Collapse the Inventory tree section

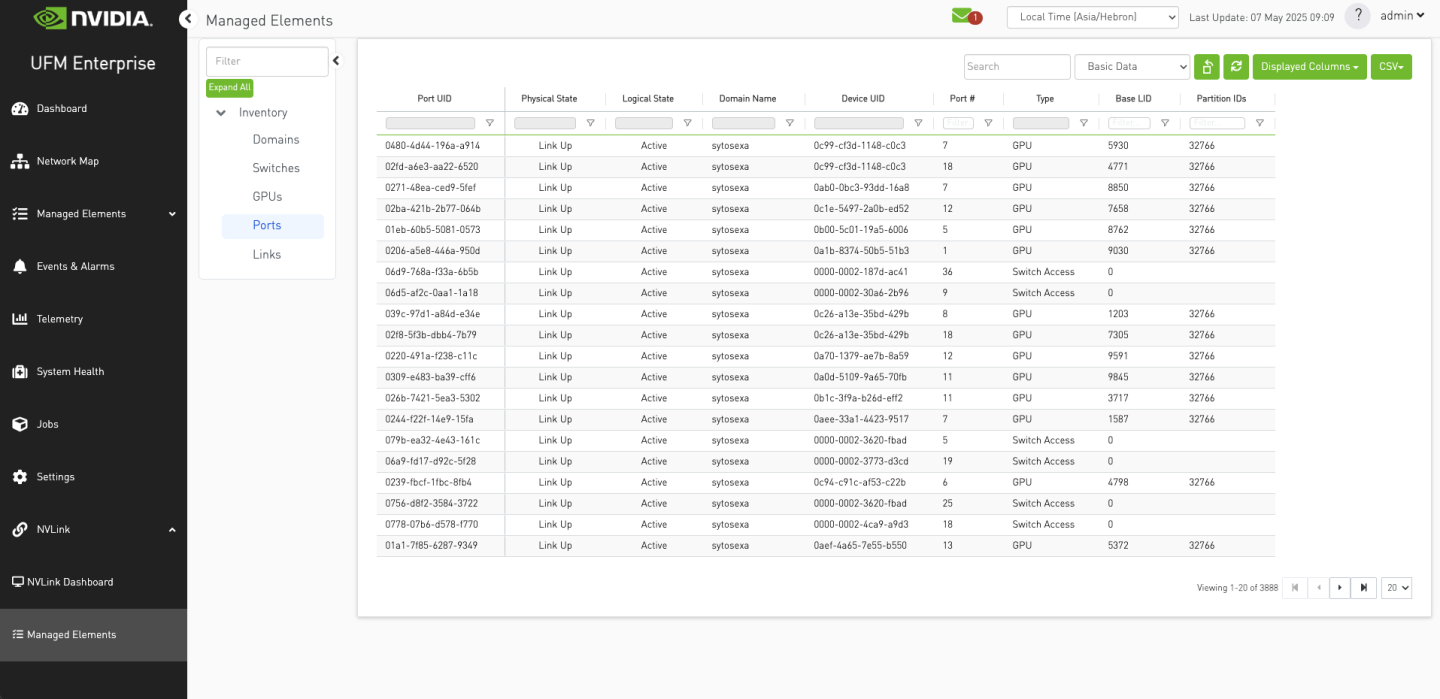(221, 112)
